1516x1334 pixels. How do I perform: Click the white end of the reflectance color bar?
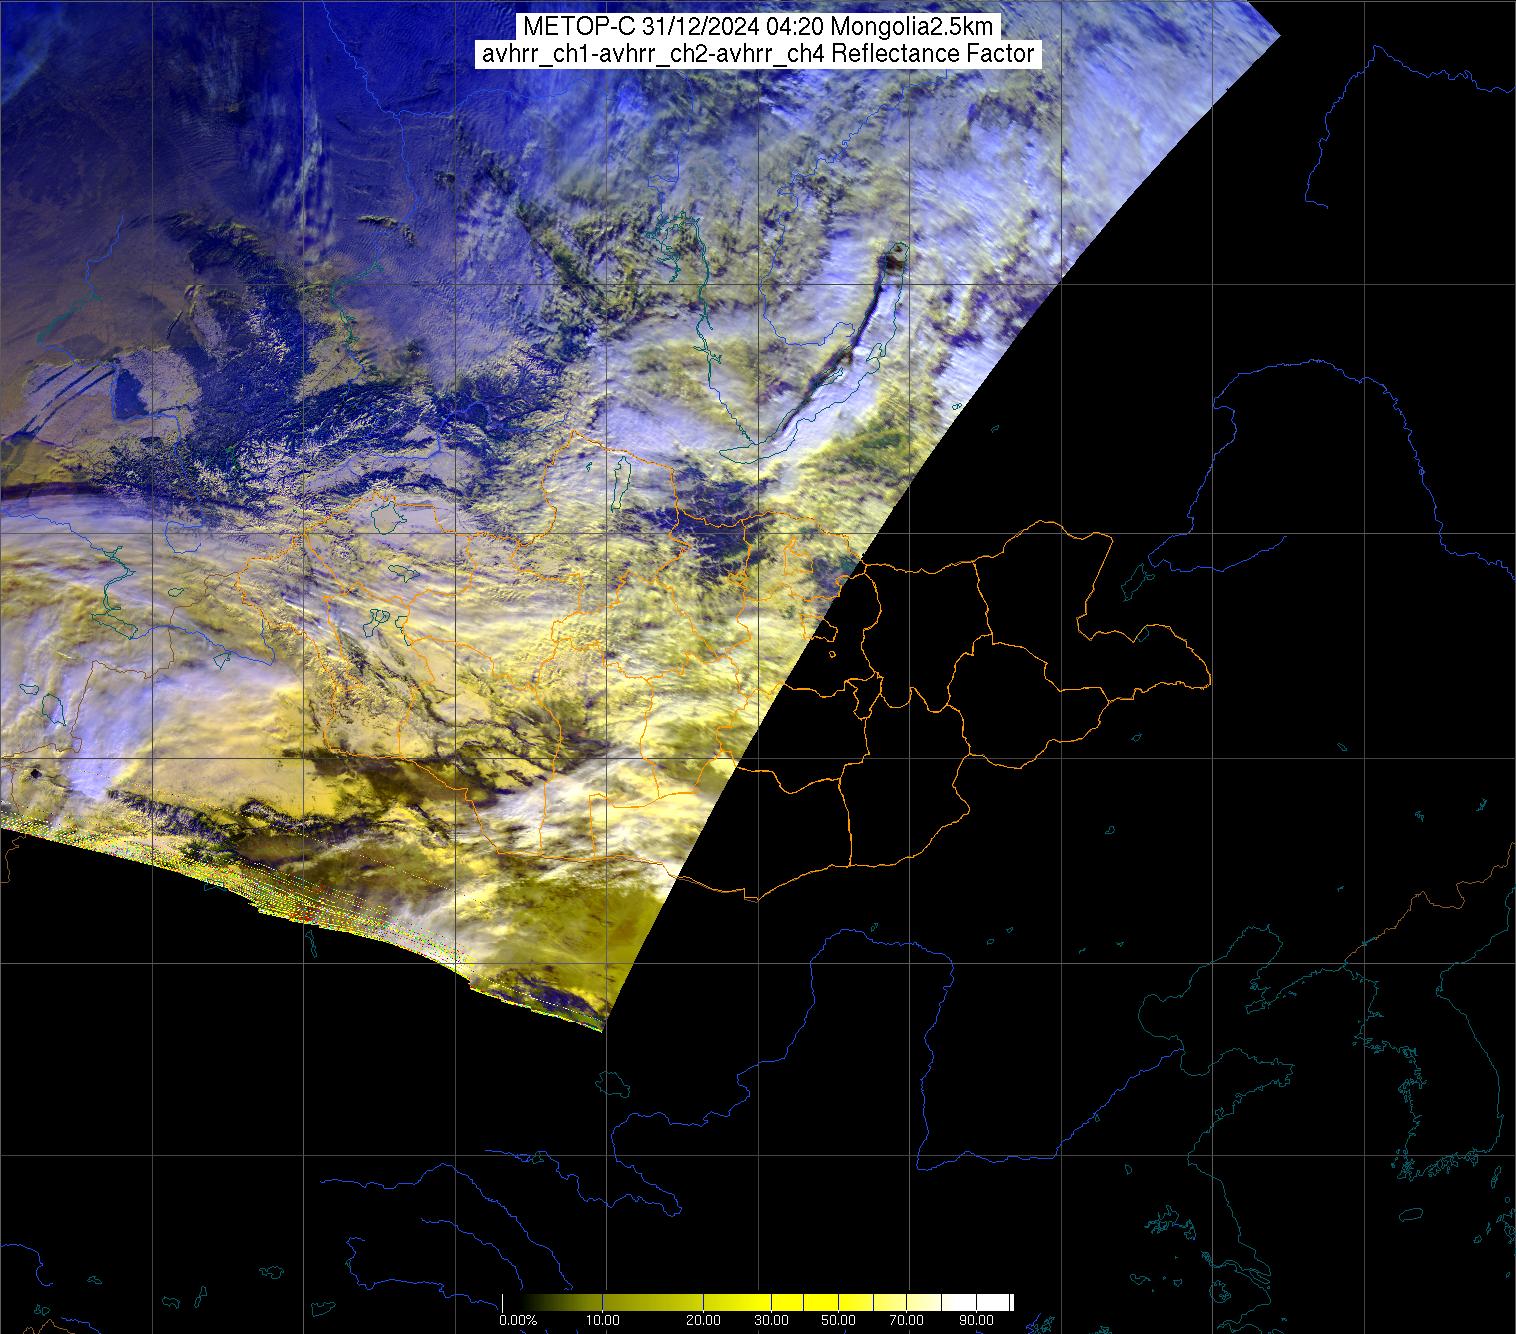coord(994,1302)
